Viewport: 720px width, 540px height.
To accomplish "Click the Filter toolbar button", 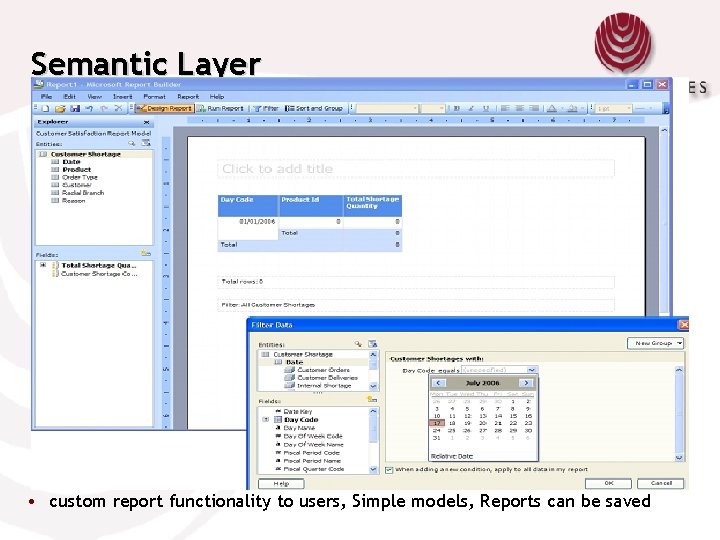I will click(x=266, y=109).
